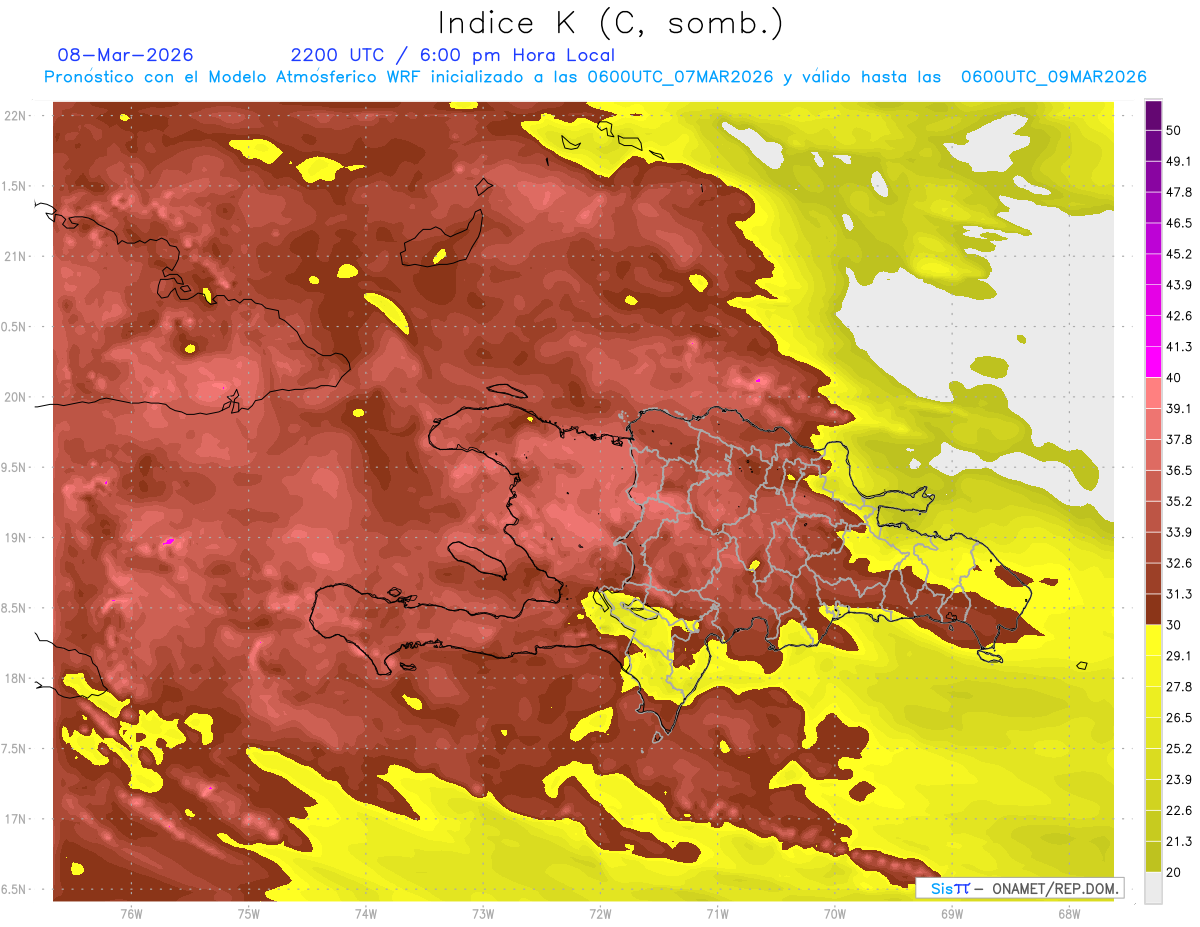
Task: Click the "68W" longitude label
Action: tap(1069, 913)
